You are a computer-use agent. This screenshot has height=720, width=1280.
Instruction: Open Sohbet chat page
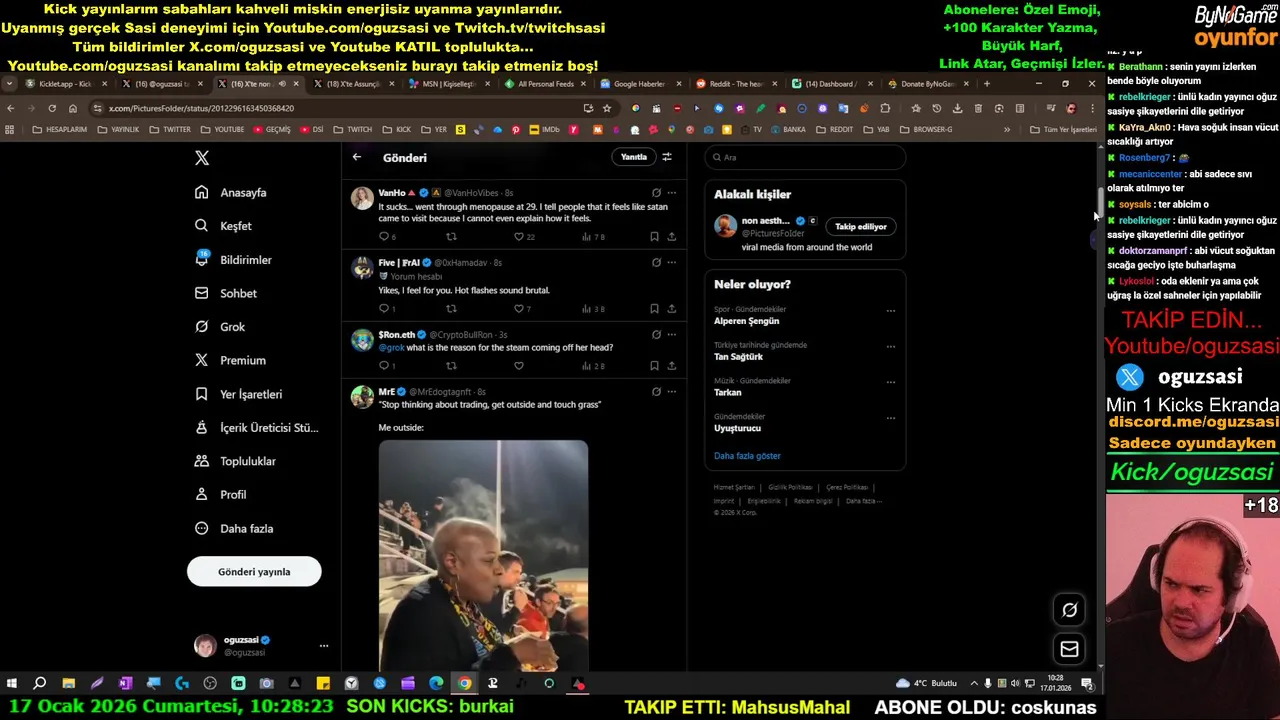click(226, 293)
